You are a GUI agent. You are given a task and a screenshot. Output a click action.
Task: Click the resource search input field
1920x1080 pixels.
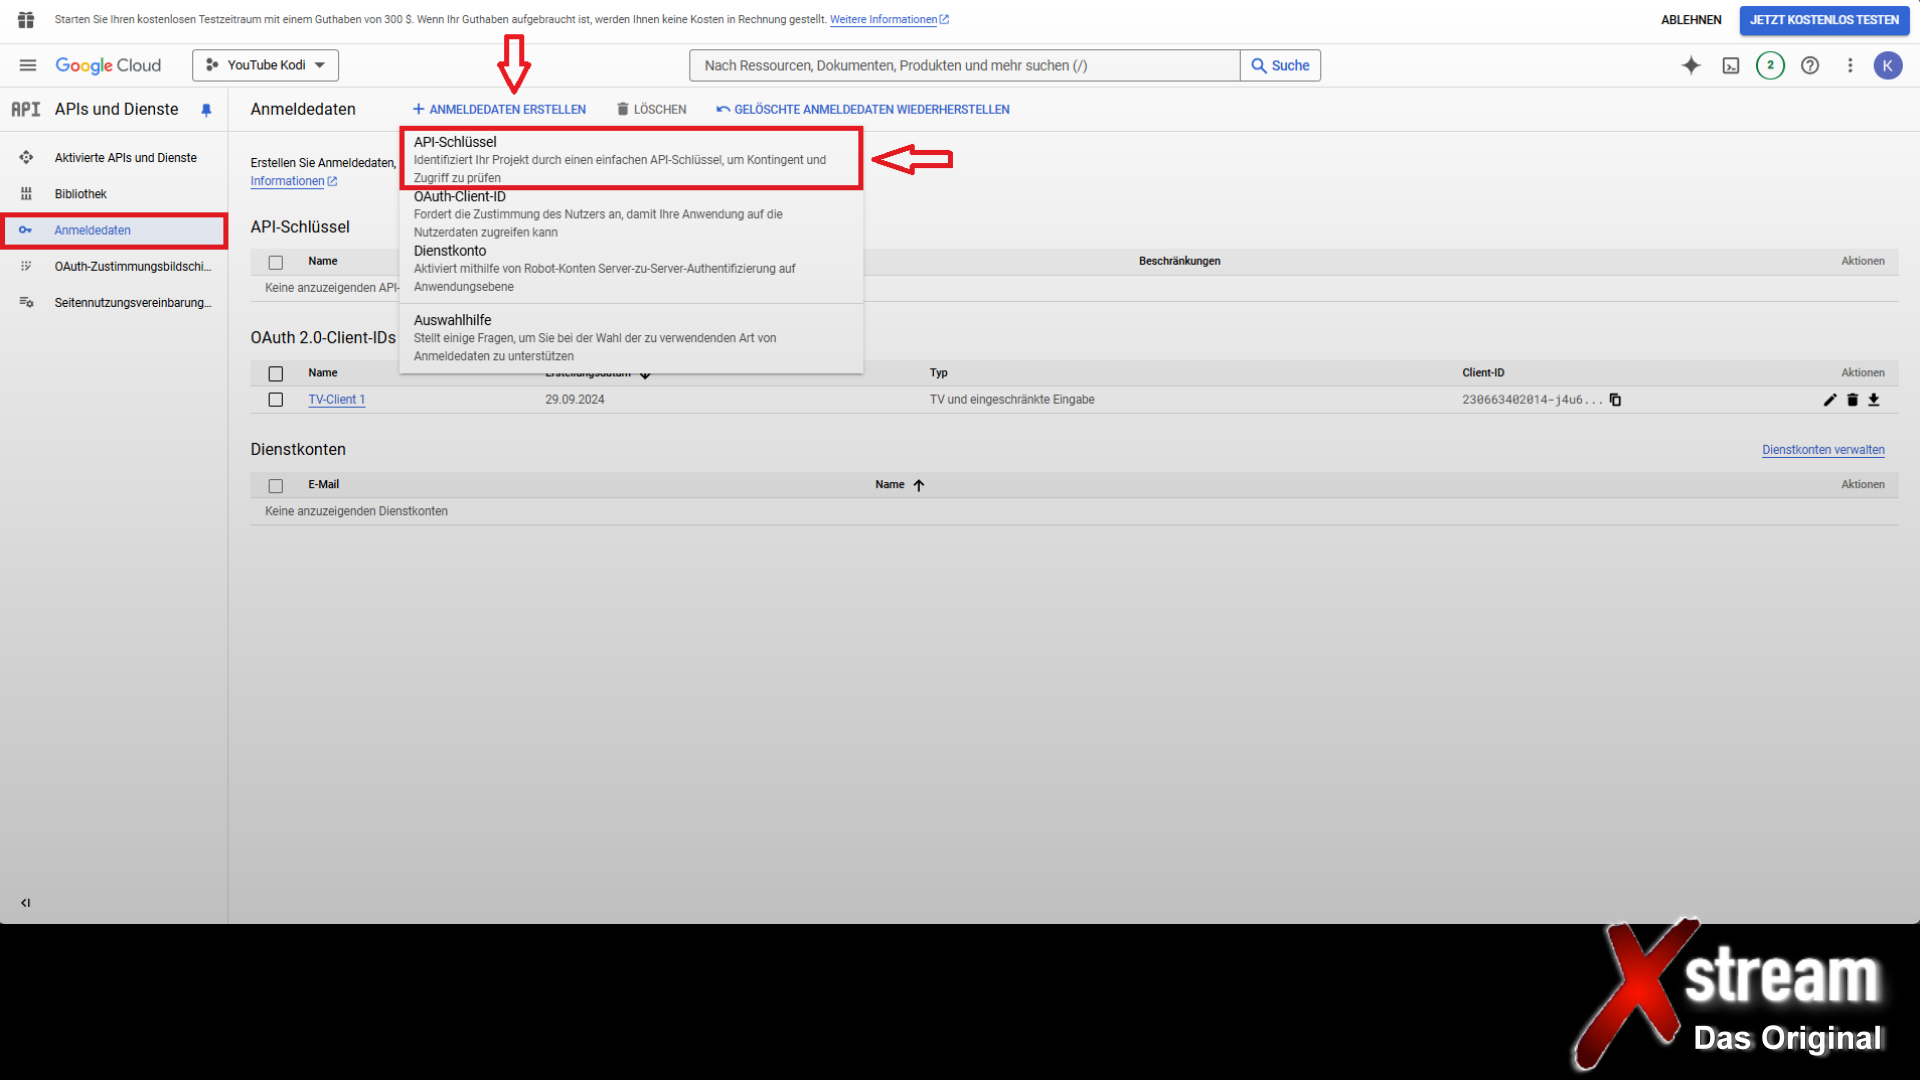pyautogui.click(x=965, y=66)
